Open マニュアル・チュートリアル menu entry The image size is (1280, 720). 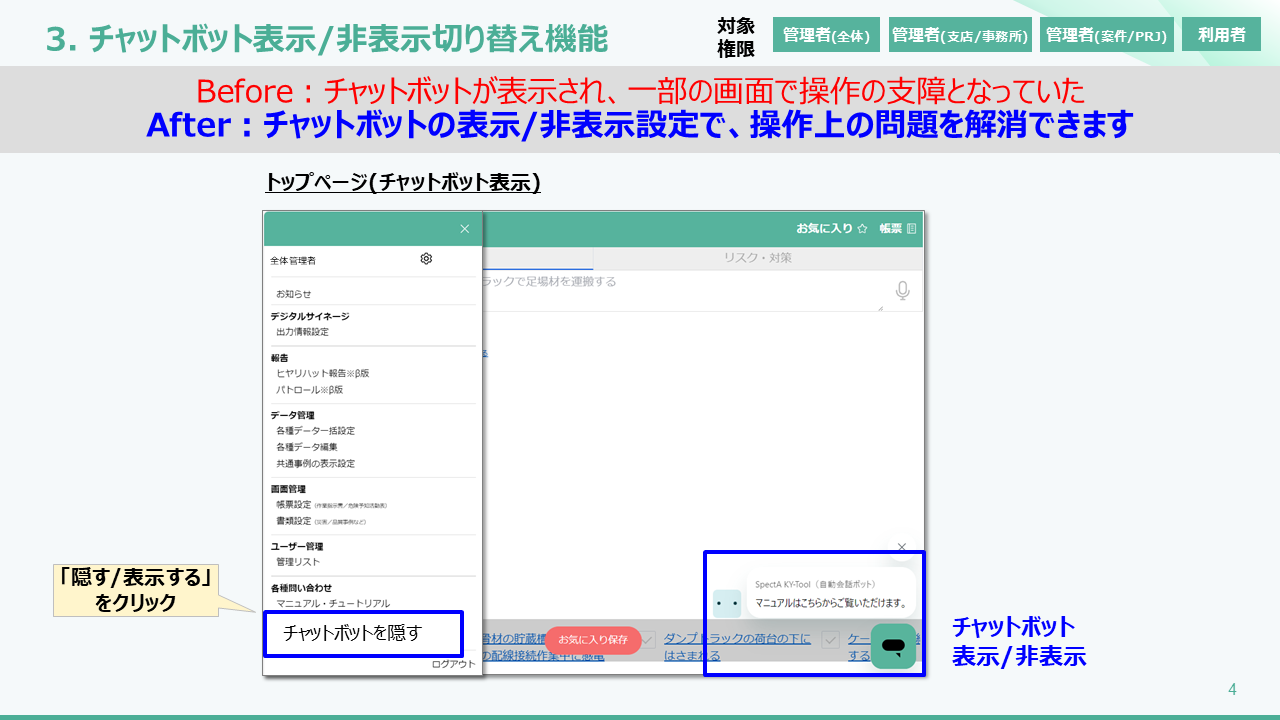pos(332,603)
